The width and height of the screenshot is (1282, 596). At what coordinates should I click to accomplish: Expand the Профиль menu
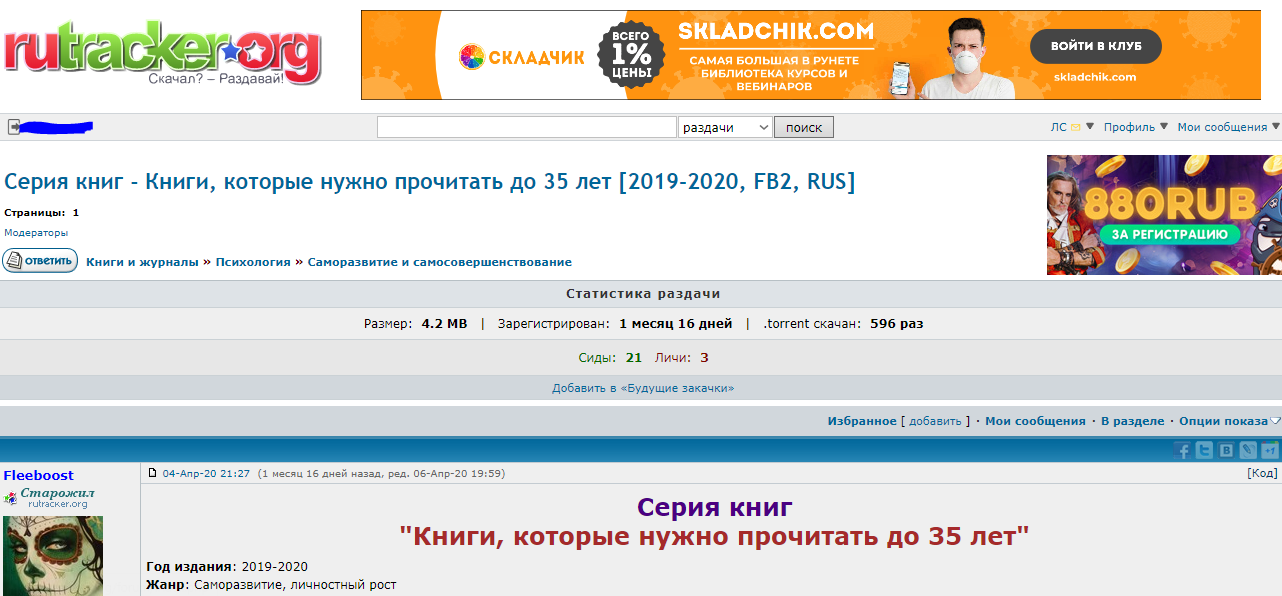pyautogui.click(x=1135, y=127)
